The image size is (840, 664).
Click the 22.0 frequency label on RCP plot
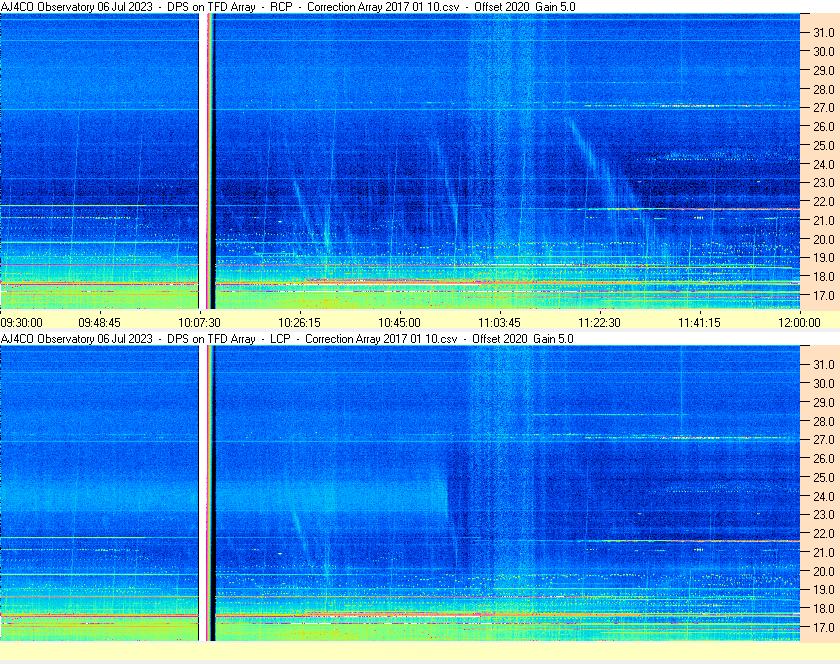coord(824,202)
